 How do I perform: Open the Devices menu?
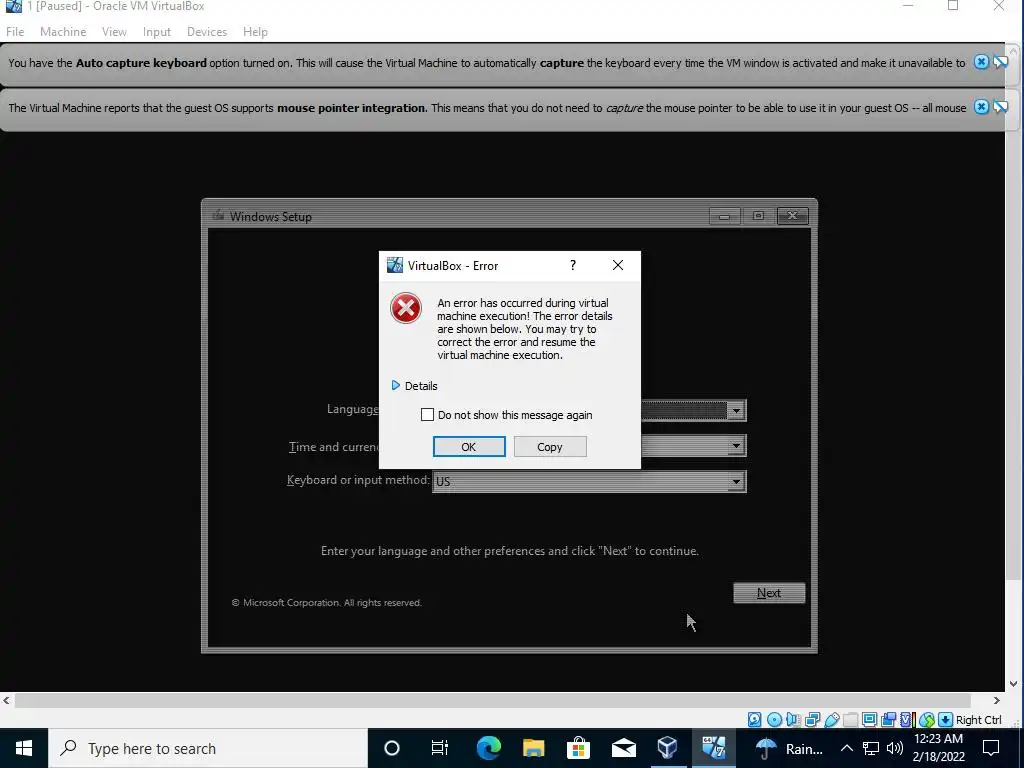pyautogui.click(x=206, y=31)
